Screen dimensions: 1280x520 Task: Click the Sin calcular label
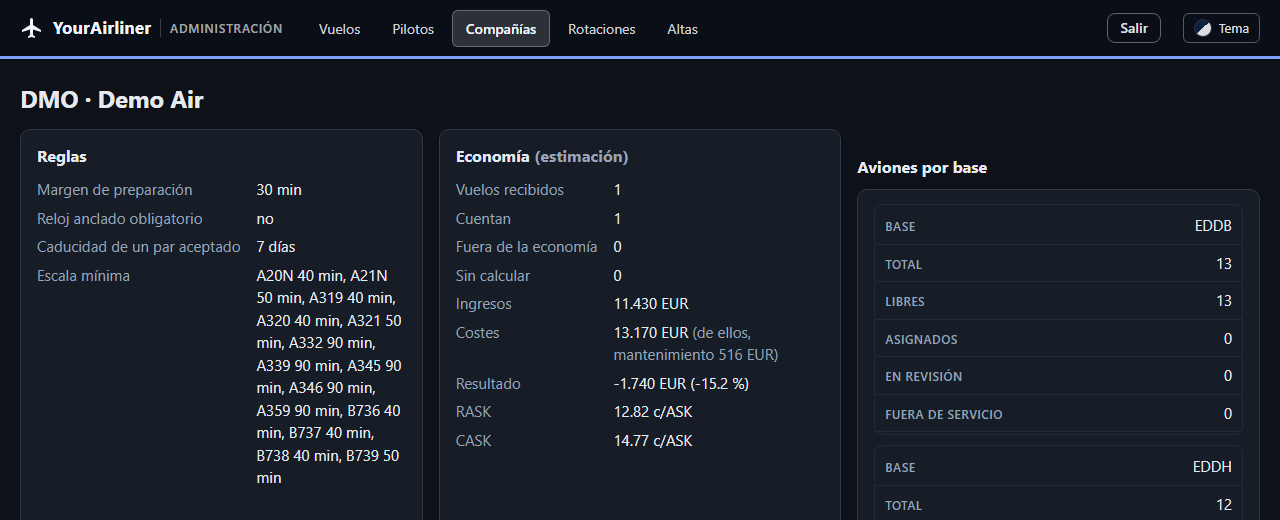493,276
